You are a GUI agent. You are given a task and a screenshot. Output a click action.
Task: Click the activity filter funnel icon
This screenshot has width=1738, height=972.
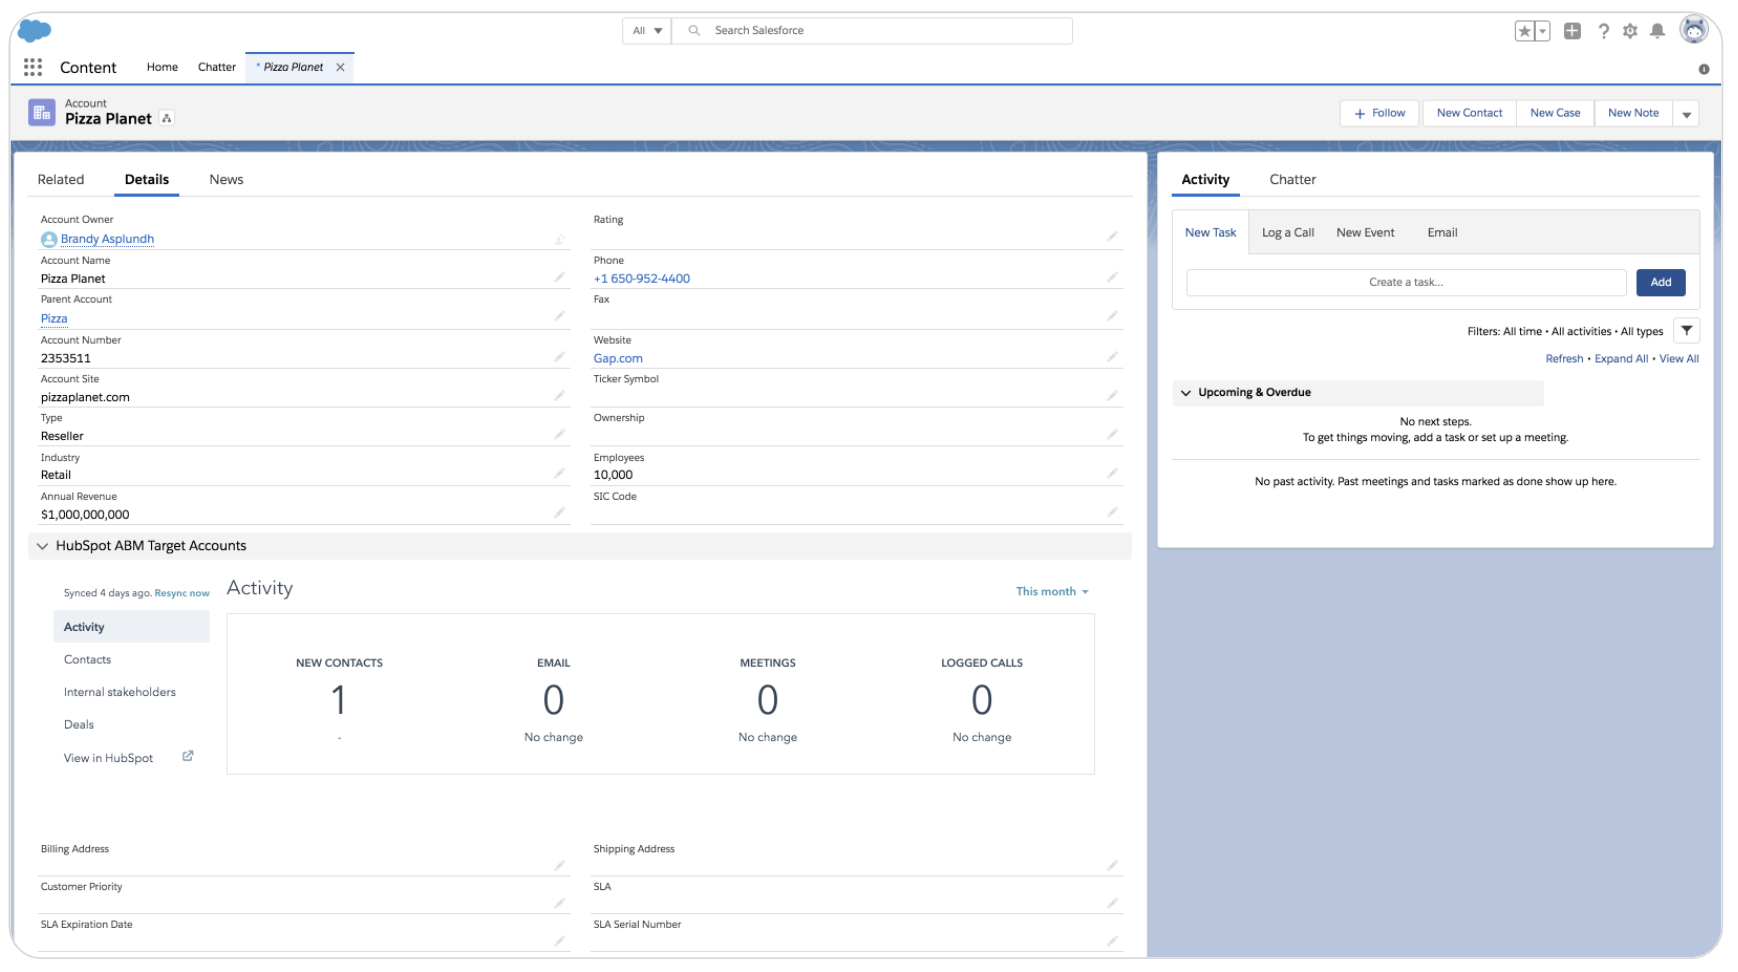click(x=1686, y=331)
